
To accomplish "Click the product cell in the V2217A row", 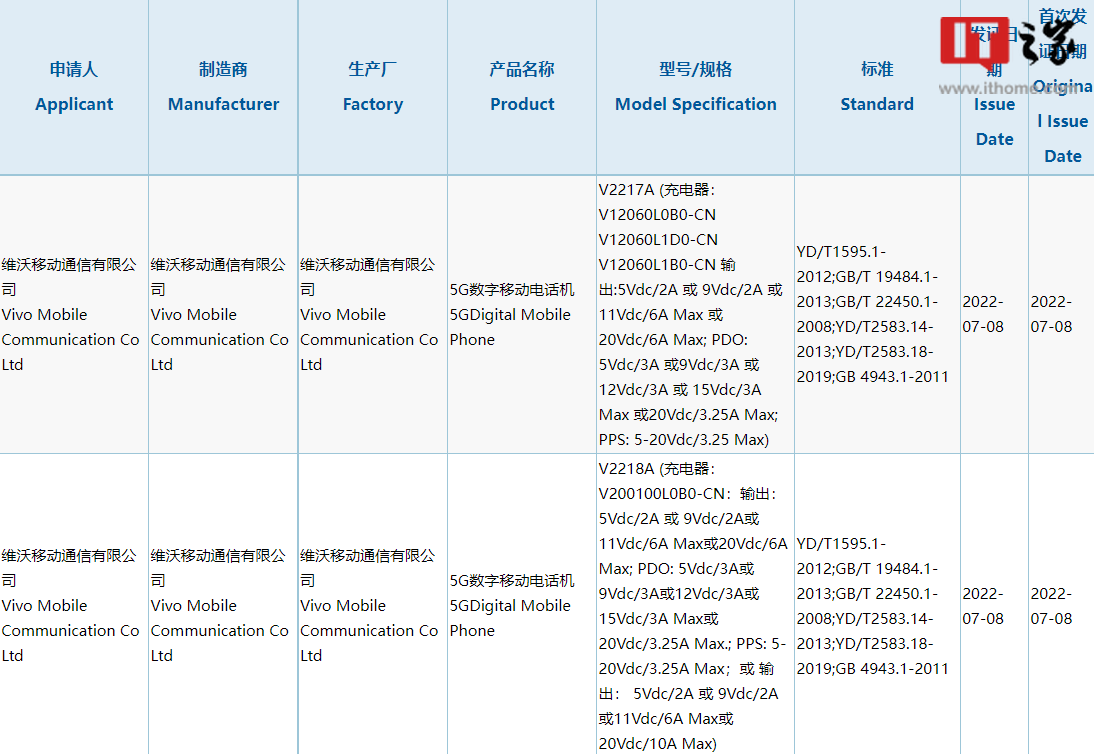I will click(x=522, y=315).
